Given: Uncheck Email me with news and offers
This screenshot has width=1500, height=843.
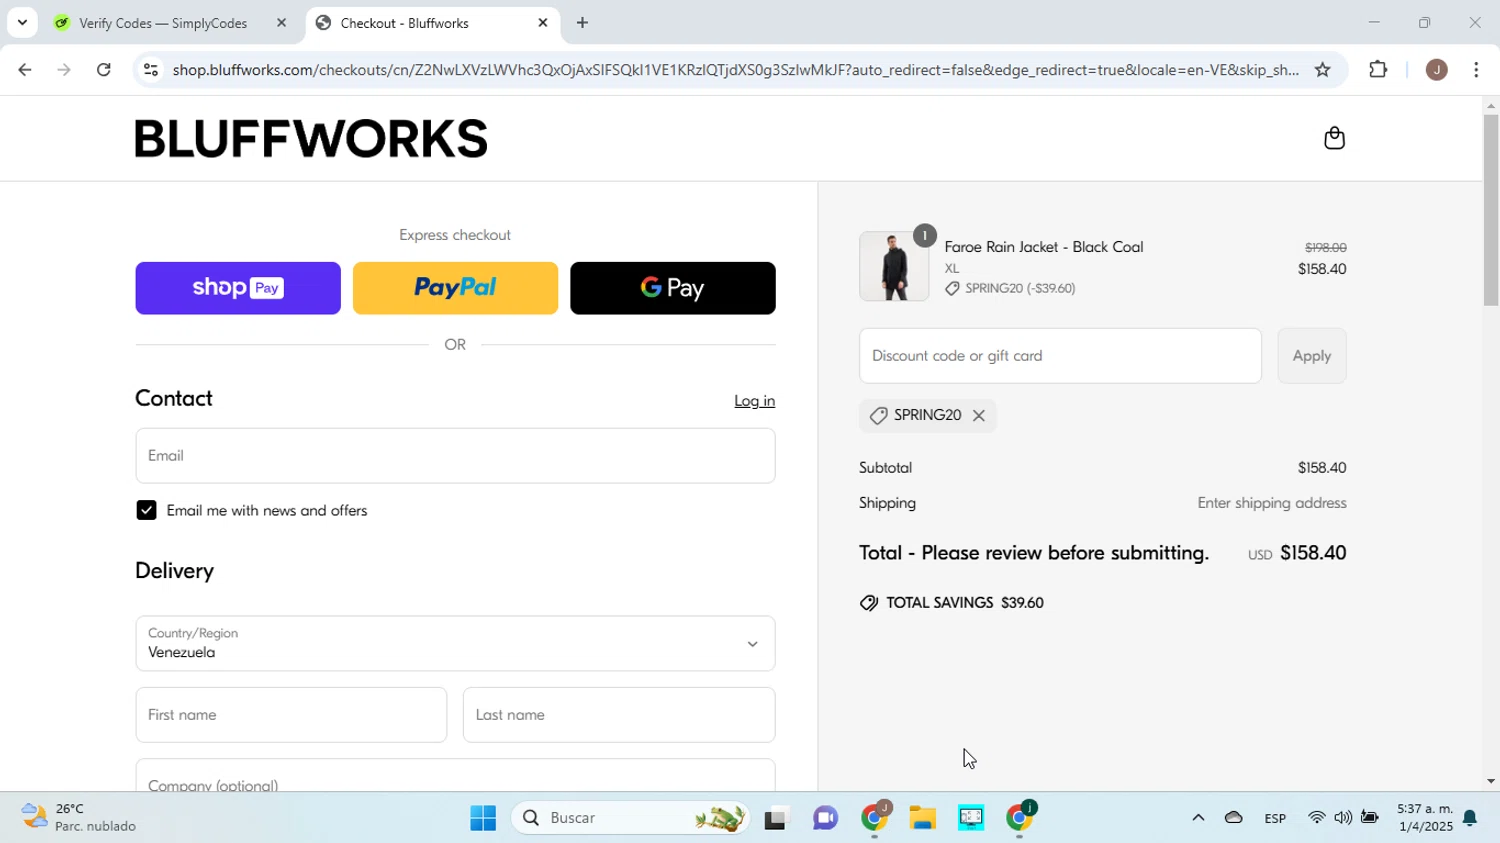Looking at the screenshot, I should pyautogui.click(x=146, y=511).
